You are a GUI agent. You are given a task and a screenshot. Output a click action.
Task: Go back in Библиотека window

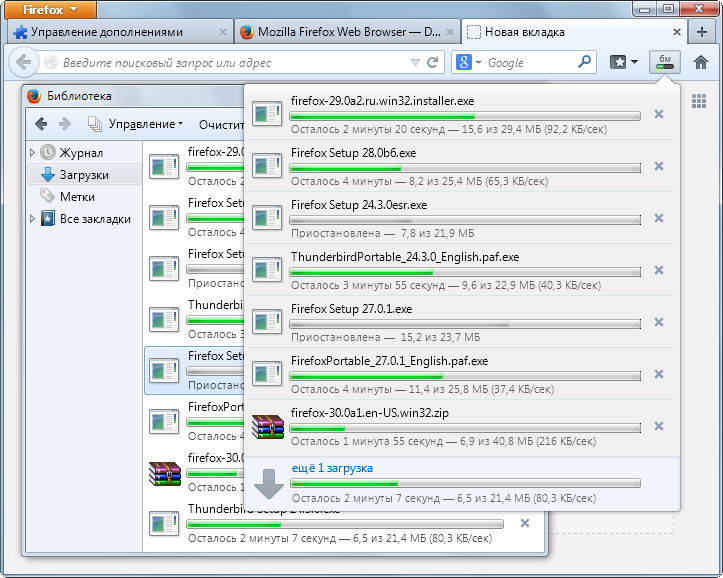(x=41, y=124)
